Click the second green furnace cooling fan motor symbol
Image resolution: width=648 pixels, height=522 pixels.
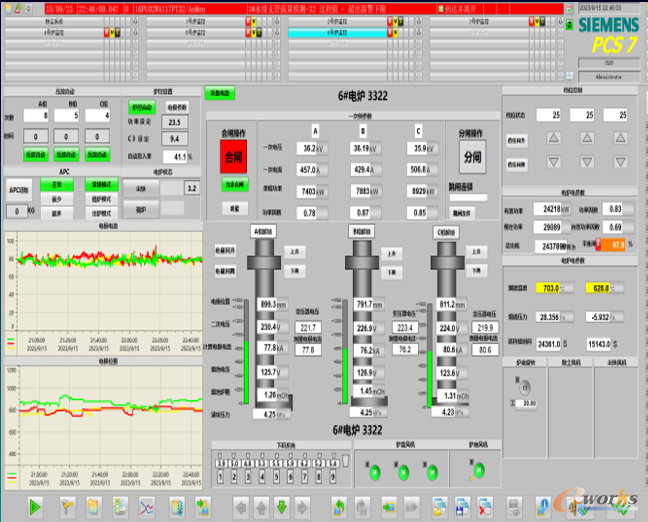403,472
